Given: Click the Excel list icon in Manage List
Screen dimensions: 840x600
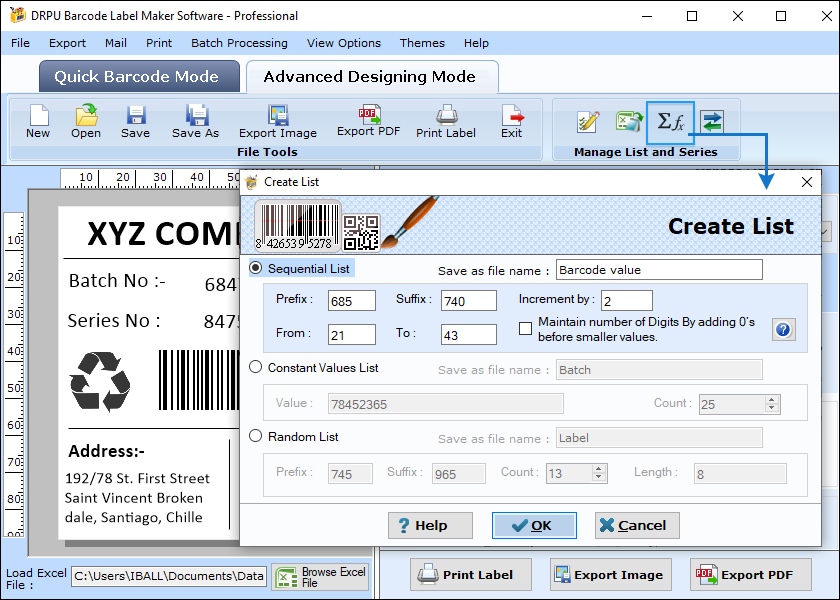Looking at the screenshot, I should [x=628, y=122].
